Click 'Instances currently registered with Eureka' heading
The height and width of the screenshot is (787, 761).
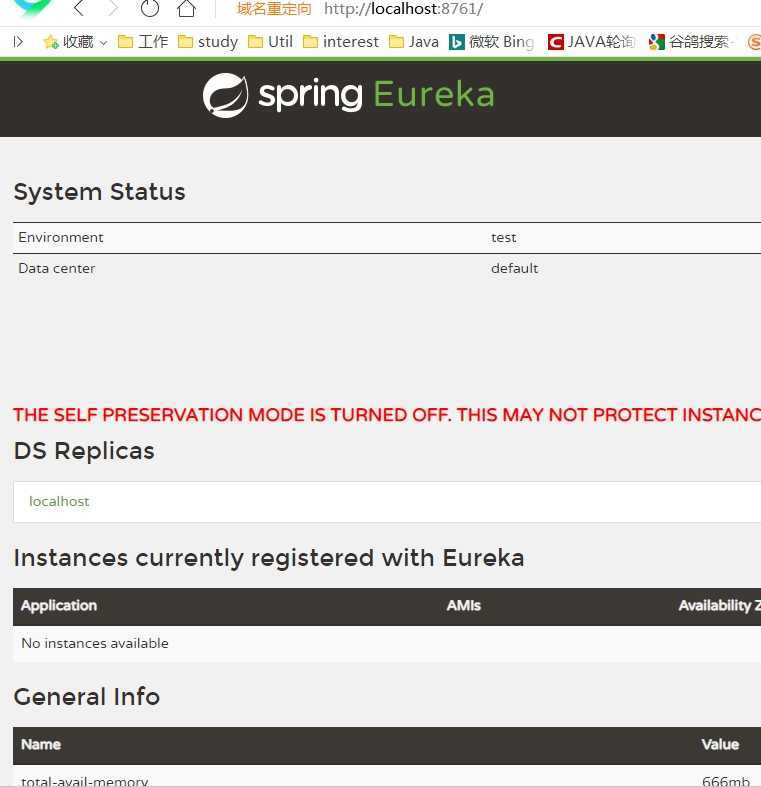coord(269,558)
